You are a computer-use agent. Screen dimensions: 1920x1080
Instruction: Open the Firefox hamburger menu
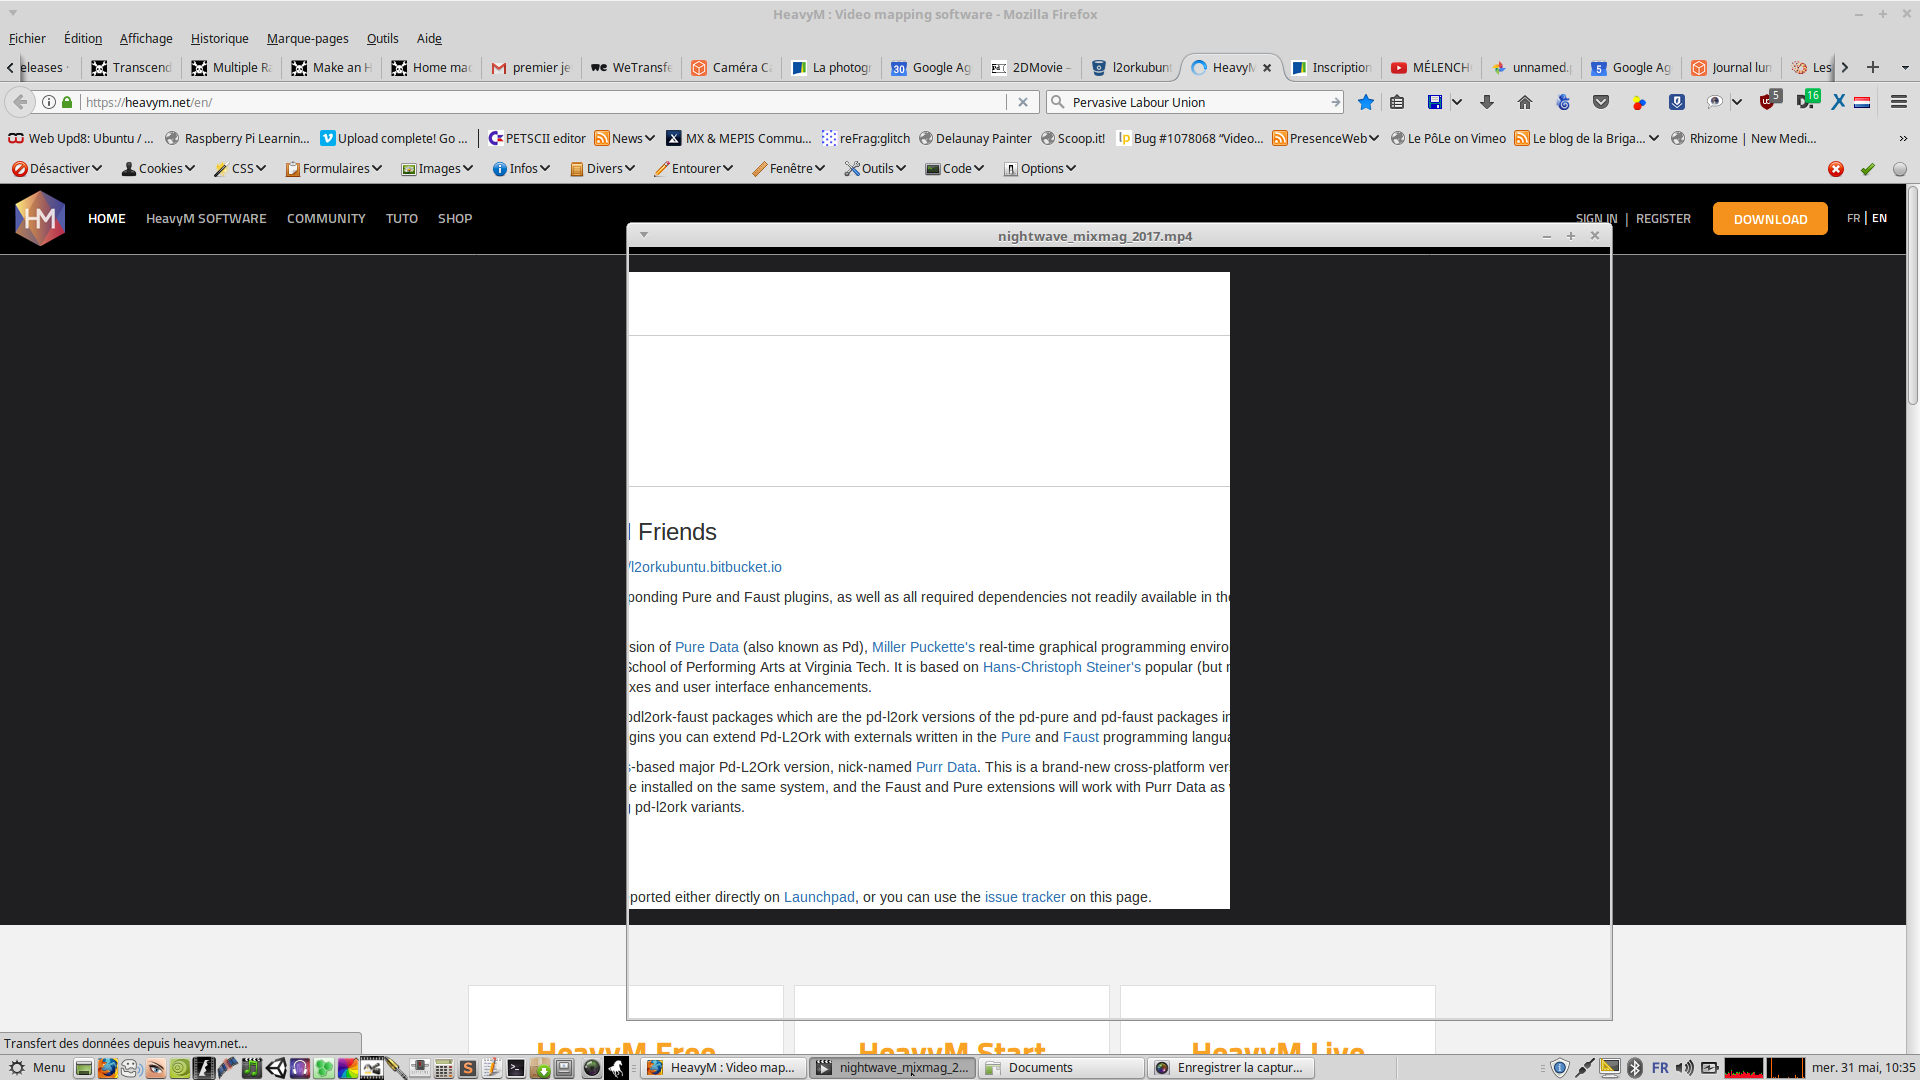pos(1899,102)
